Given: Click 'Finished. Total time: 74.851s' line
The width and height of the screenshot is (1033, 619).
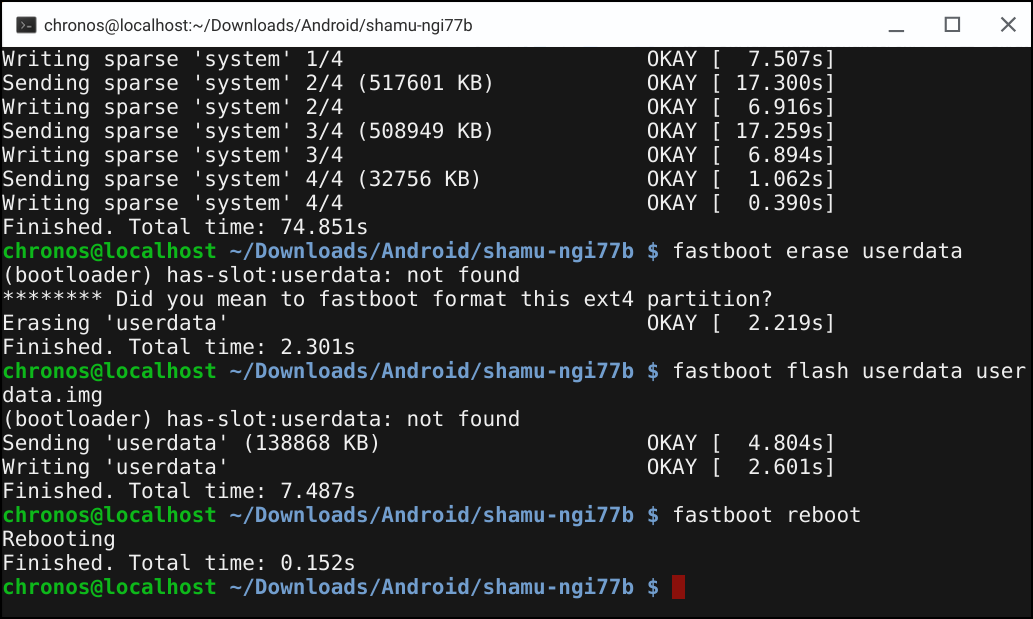Looking at the screenshot, I should [x=185, y=227].
